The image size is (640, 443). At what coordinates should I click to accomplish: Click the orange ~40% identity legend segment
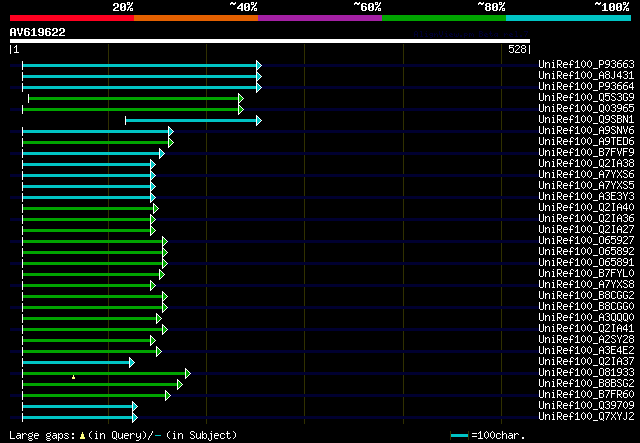coord(196,18)
